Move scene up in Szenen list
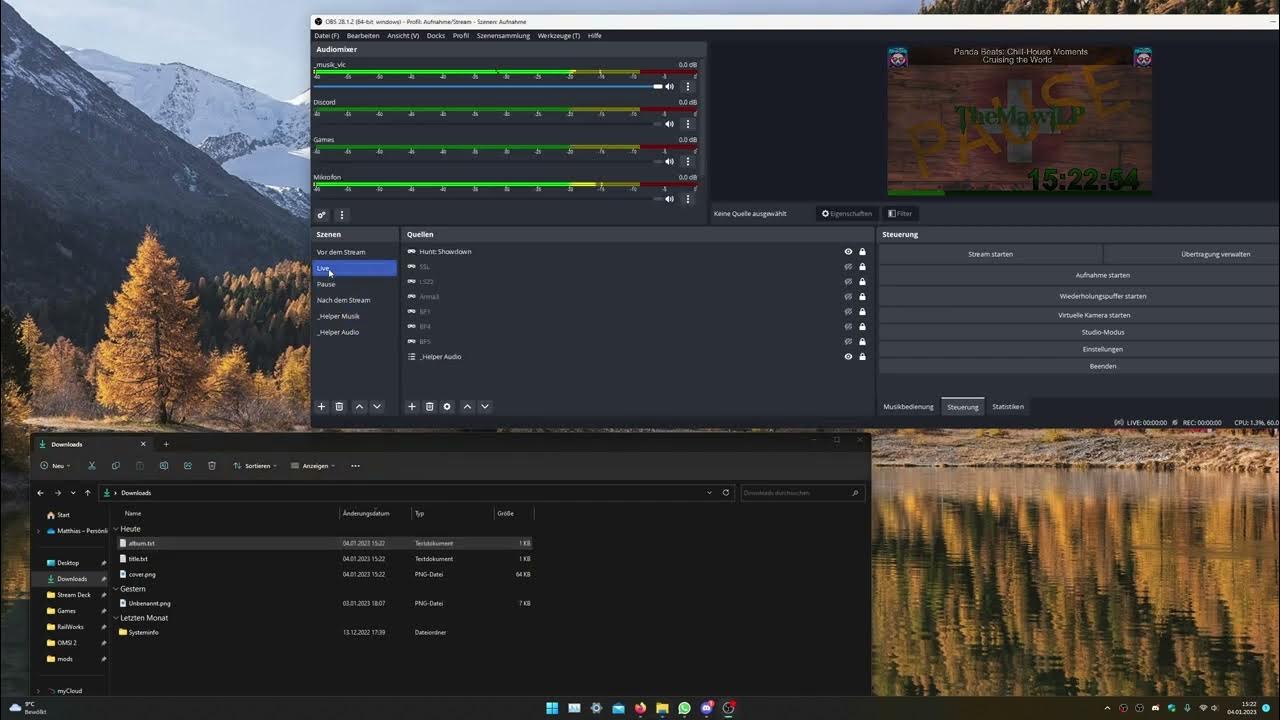The image size is (1280, 720). click(x=359, y=407)
